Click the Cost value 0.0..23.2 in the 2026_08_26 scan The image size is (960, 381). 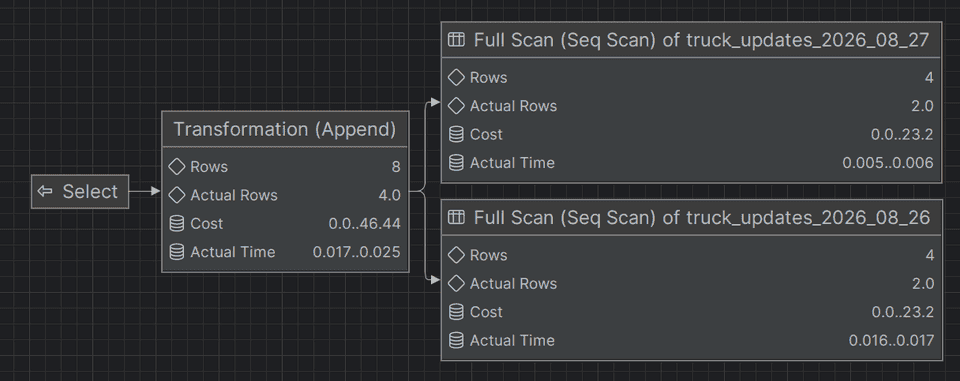pos(903,312)
